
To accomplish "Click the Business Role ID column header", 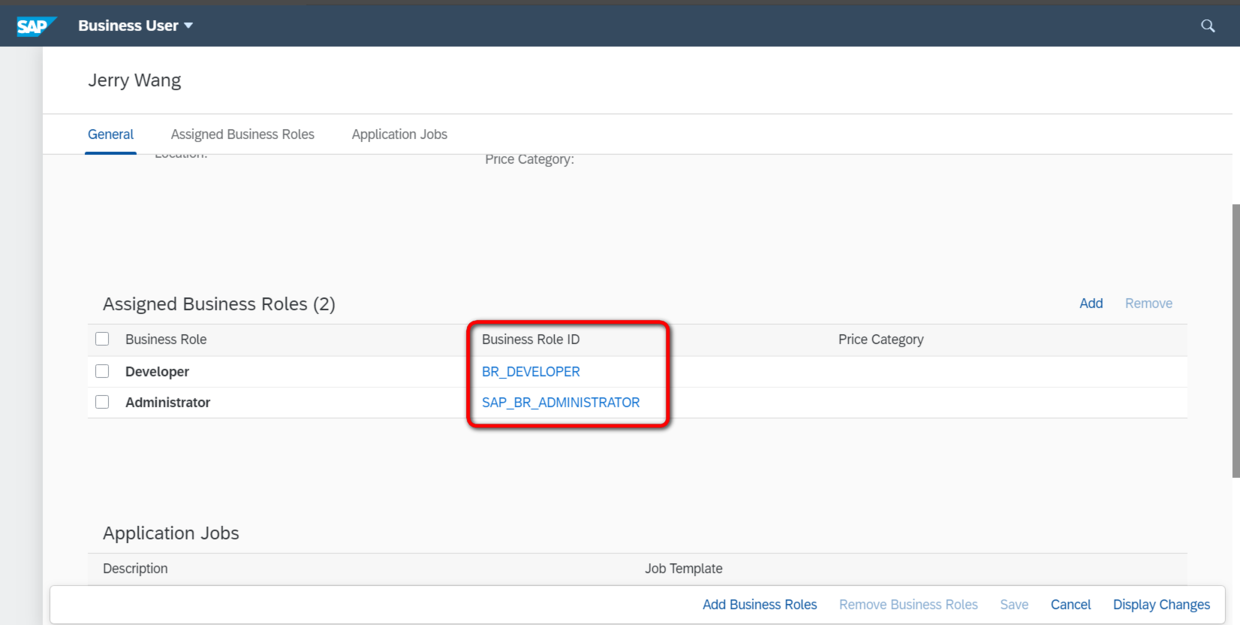I will click(x=531, y=339).
